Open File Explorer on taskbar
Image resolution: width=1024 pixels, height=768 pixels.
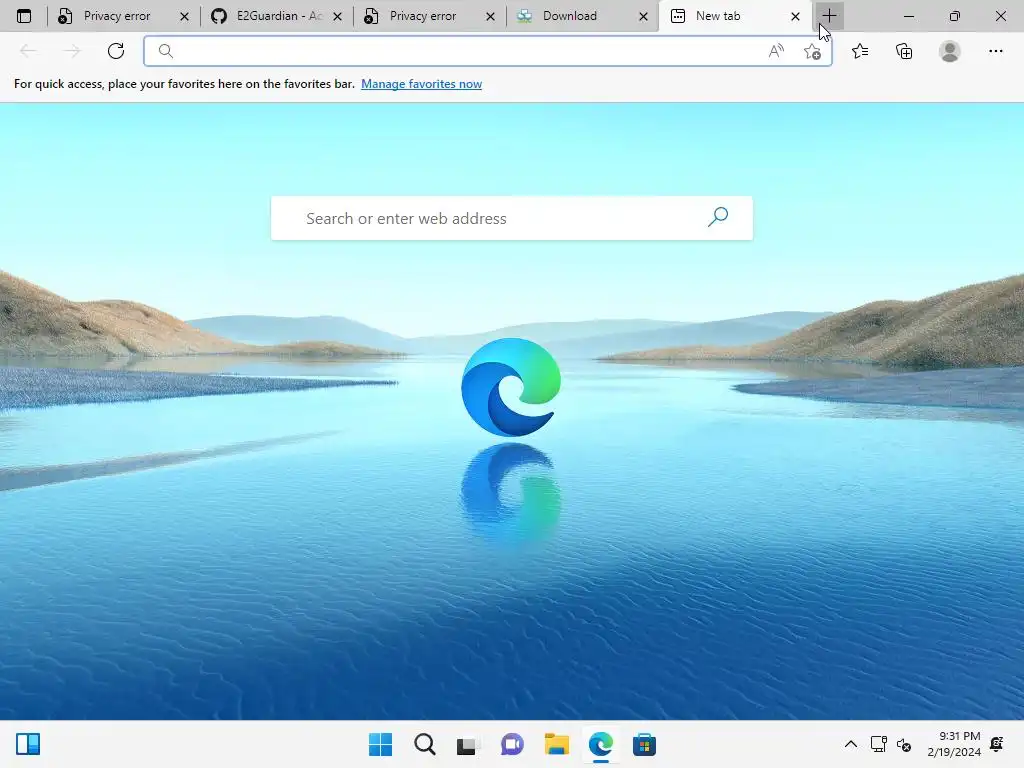[x=556, y=744]
